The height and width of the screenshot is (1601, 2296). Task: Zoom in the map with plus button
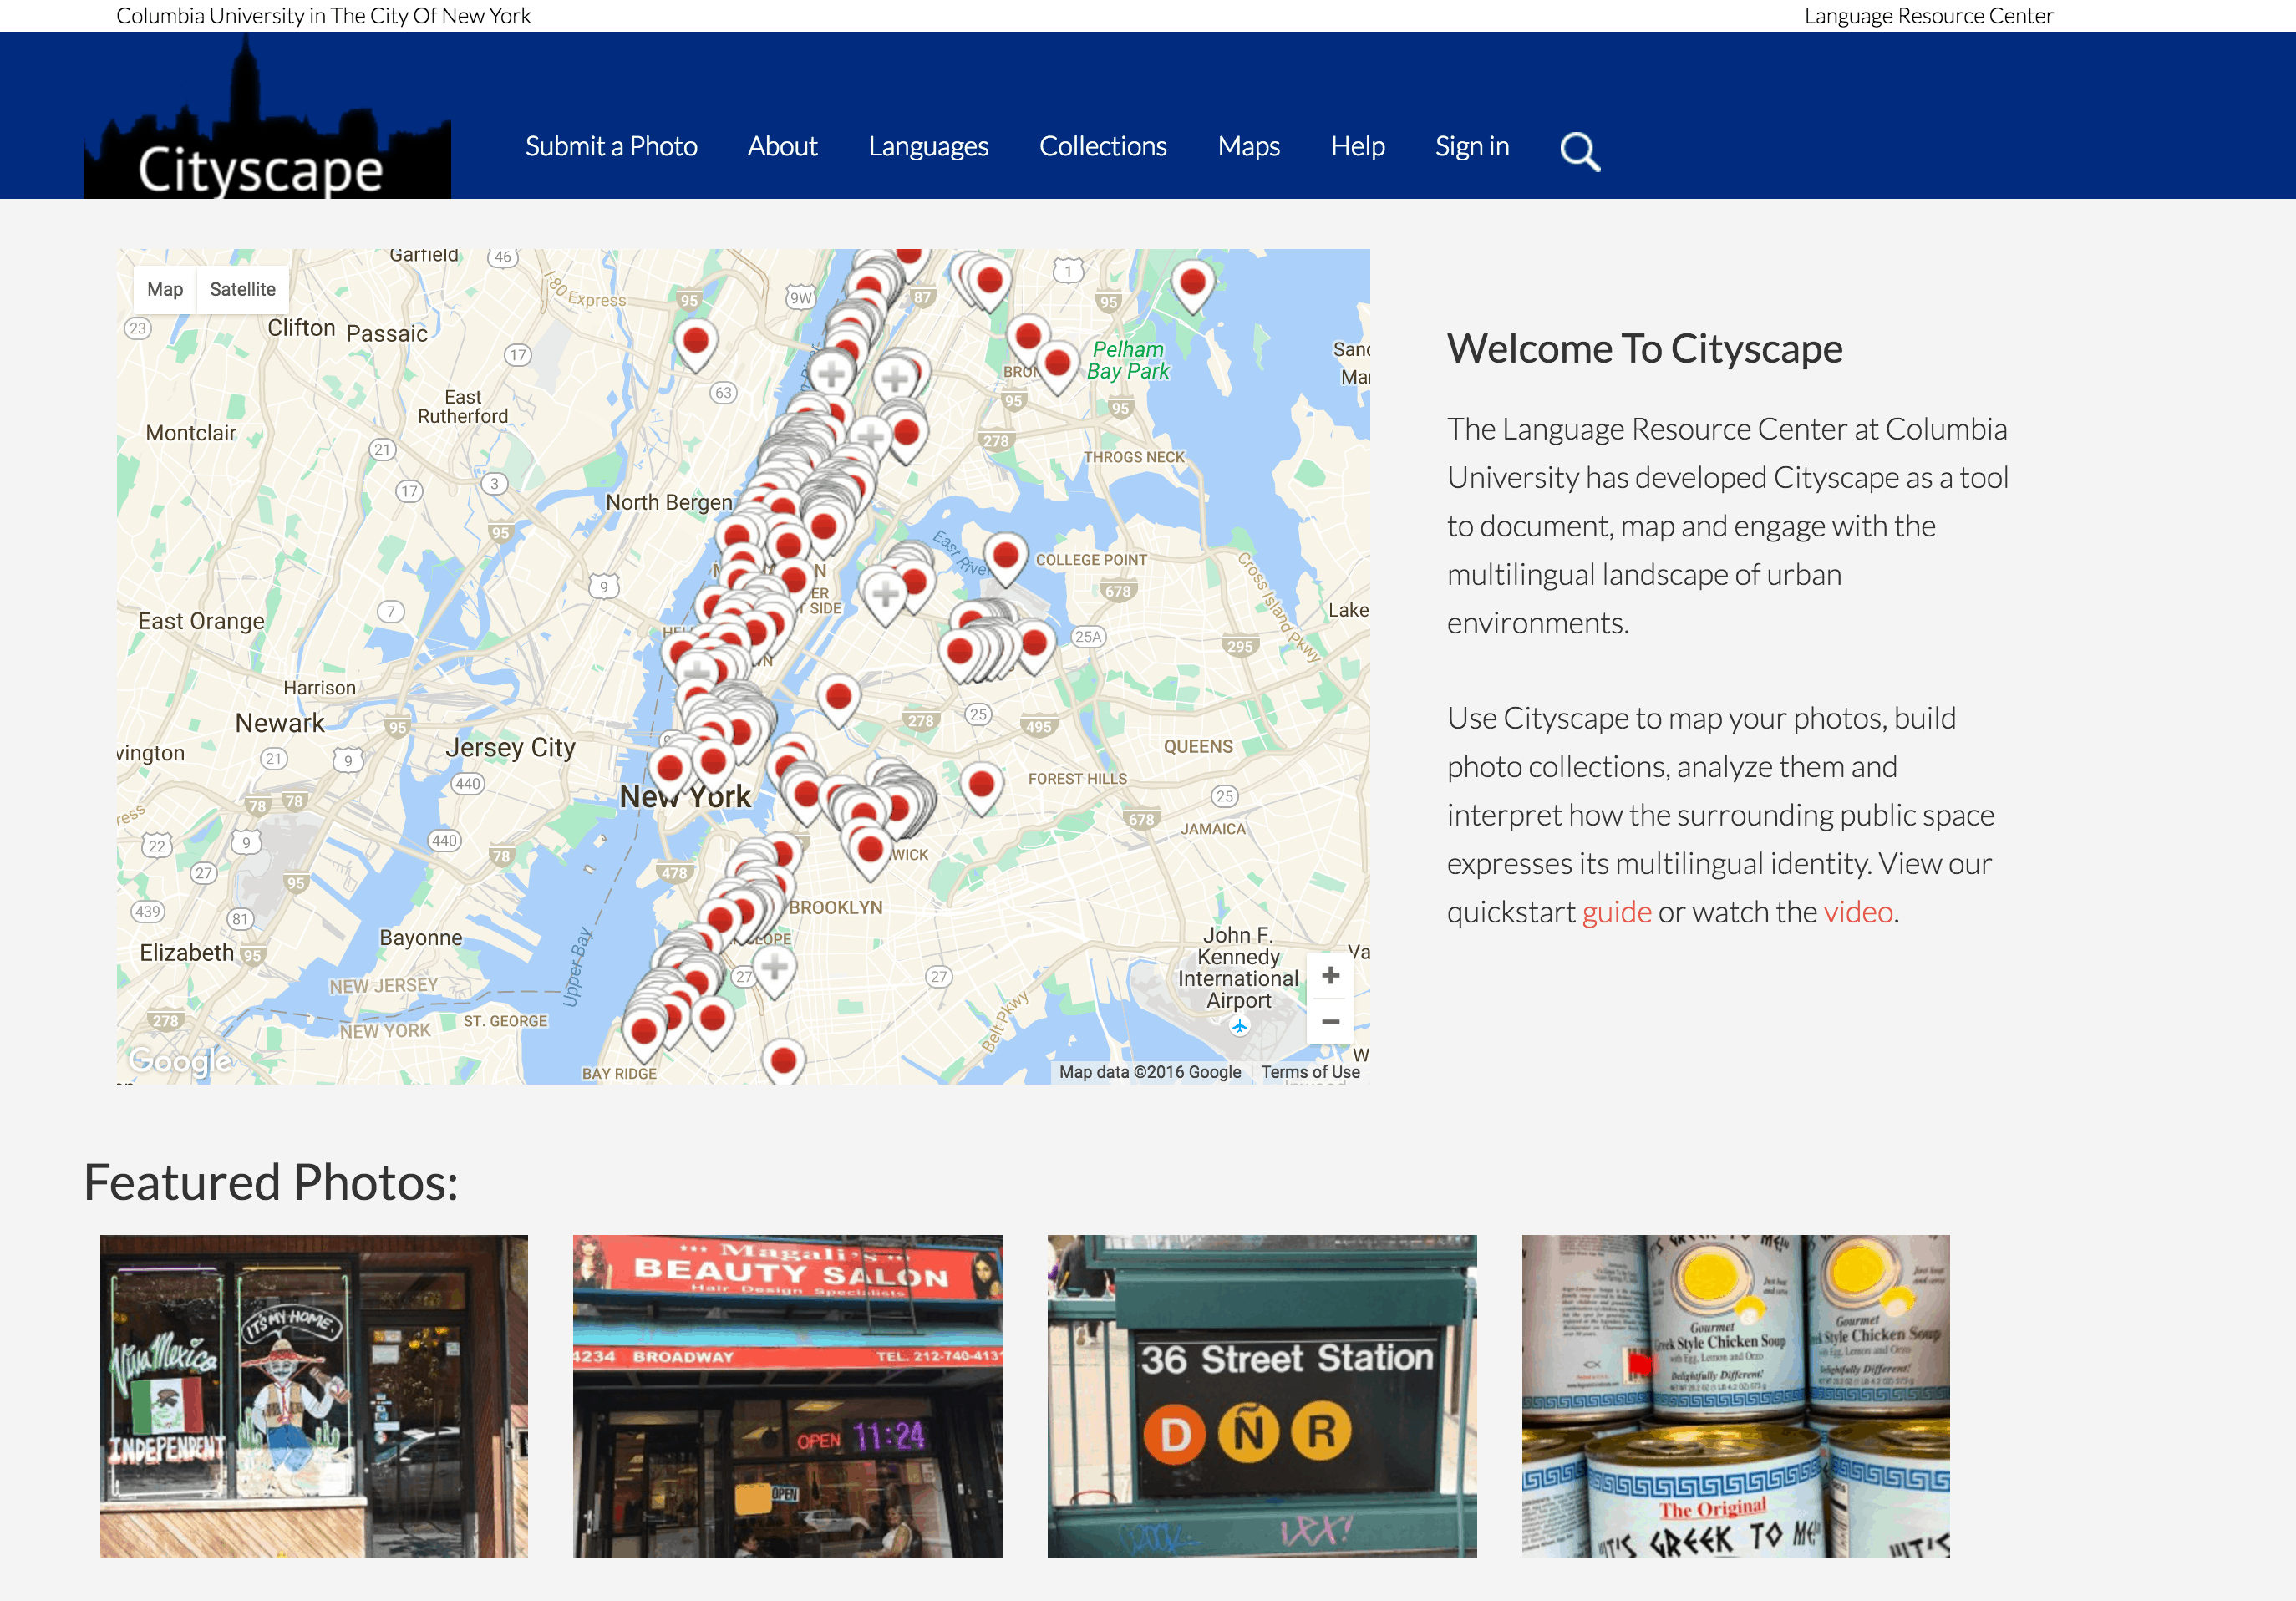1330,975
